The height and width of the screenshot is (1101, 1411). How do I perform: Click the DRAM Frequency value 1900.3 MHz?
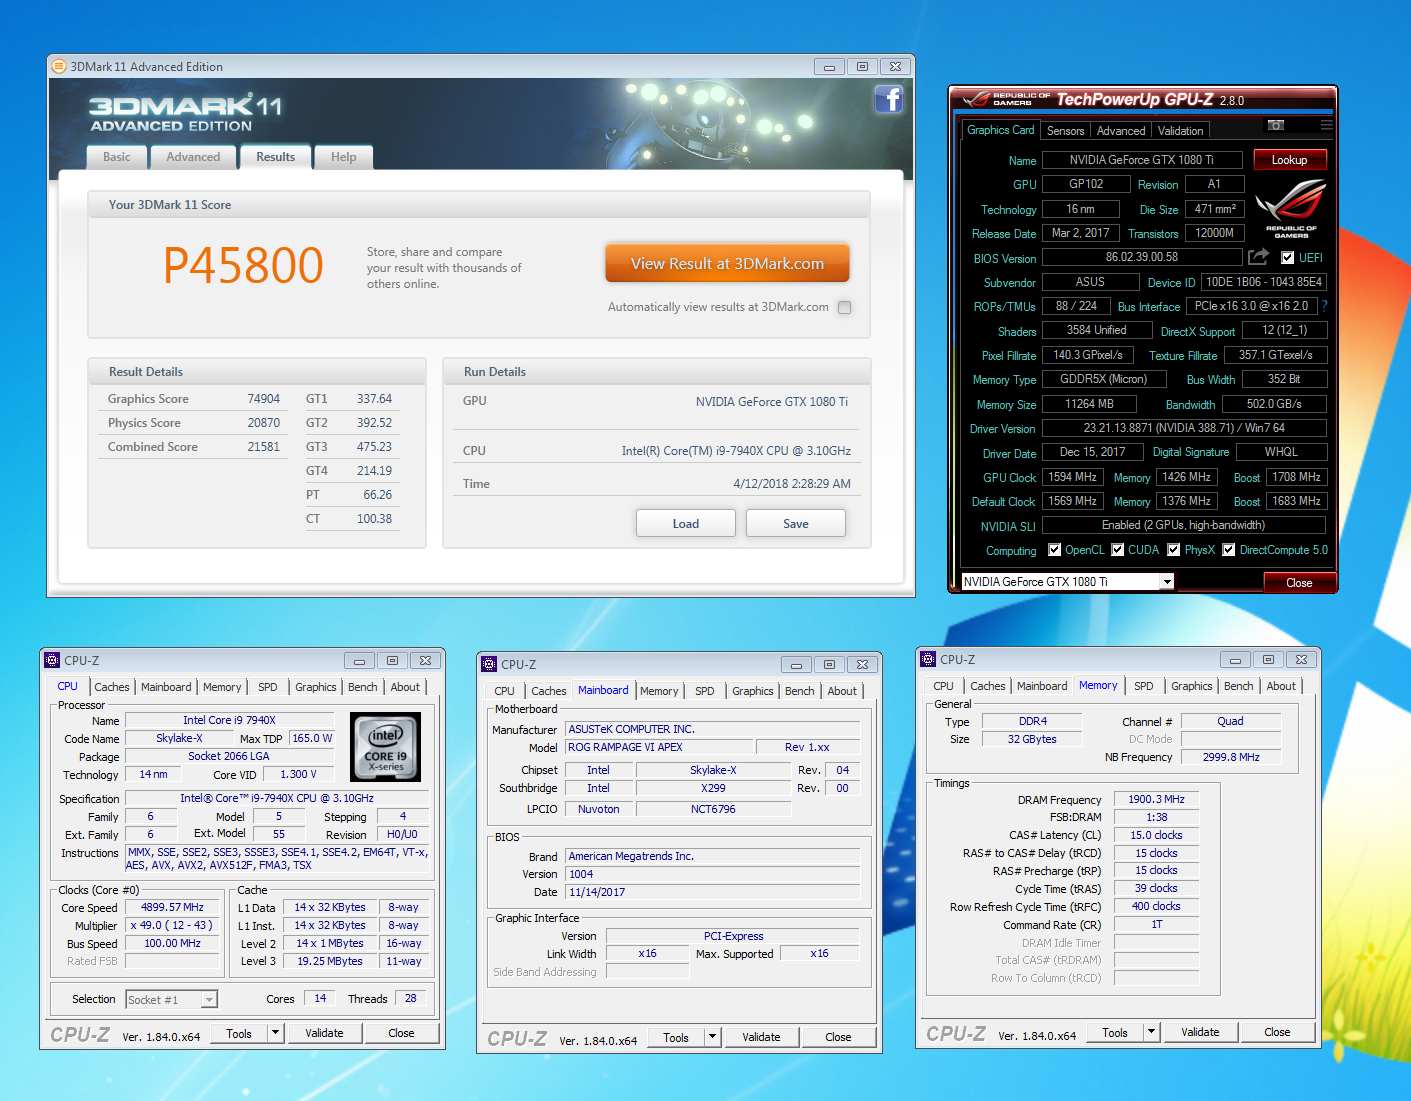coord(1156,799)
